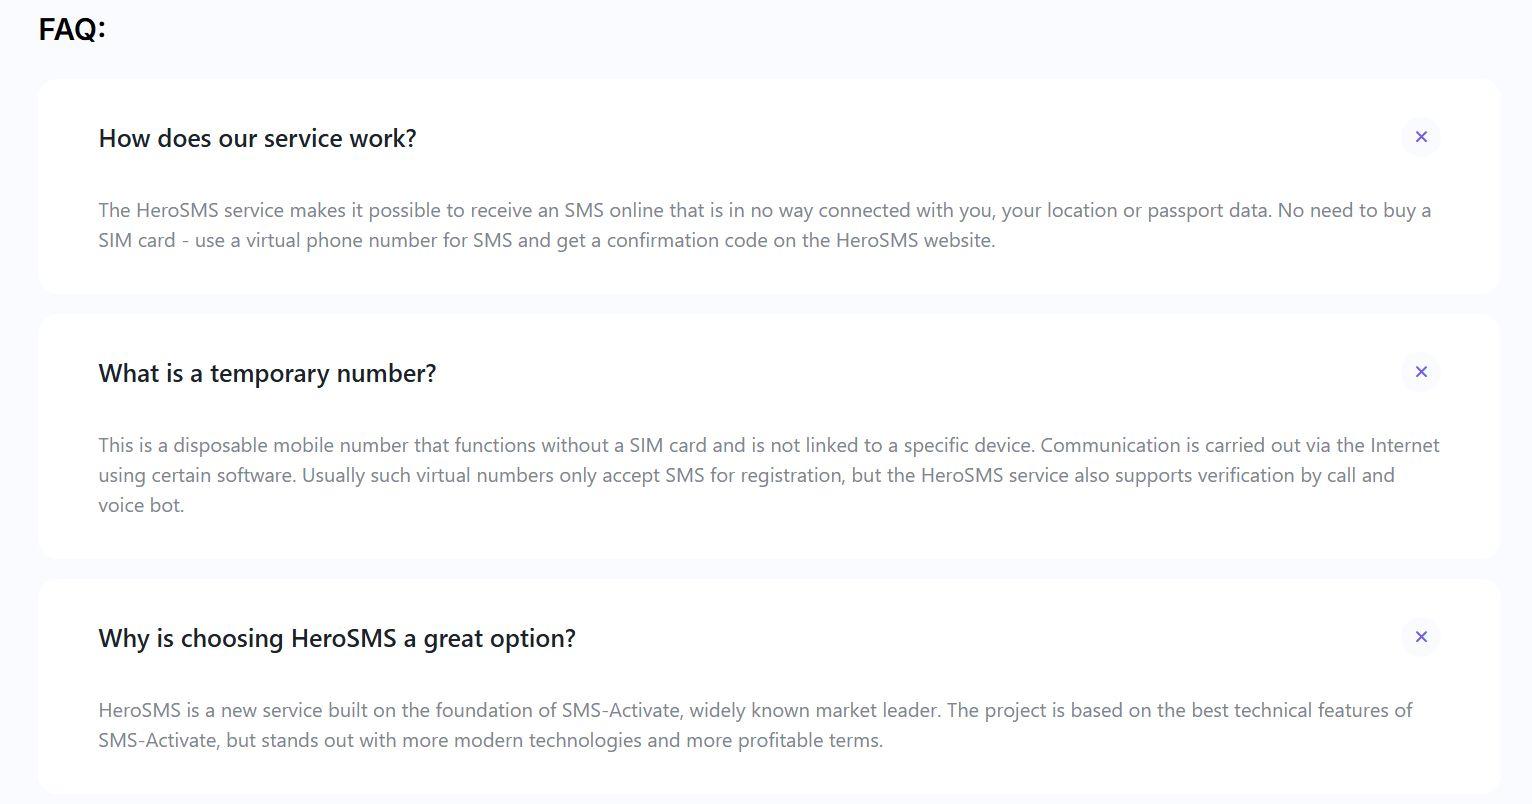This screenshot has height=804, width=1532.
Task: Toggle the 'What is a temporary number?' heading
Action: coord(267,373)
